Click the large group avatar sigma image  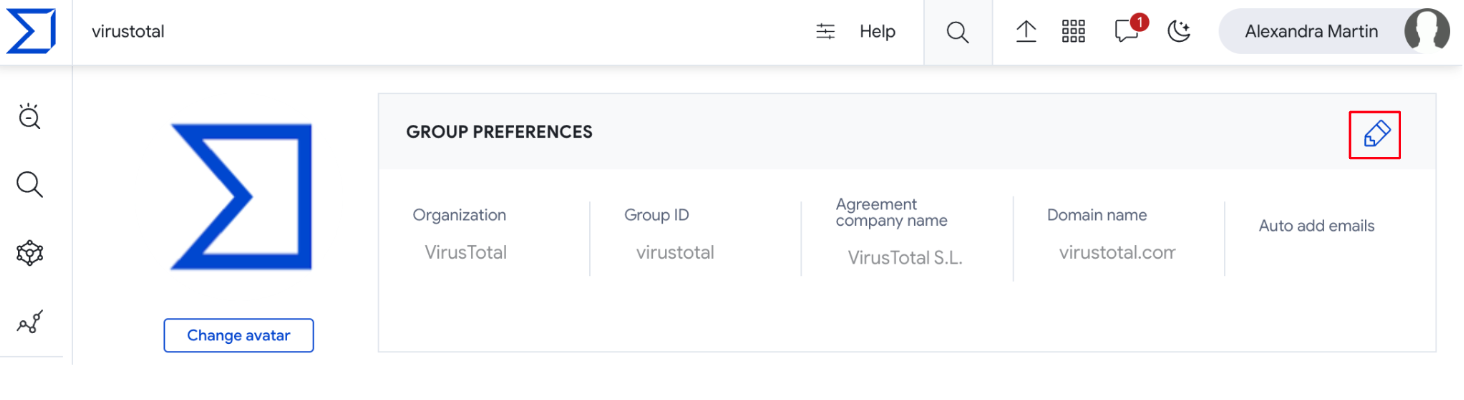tap(241, 197)
